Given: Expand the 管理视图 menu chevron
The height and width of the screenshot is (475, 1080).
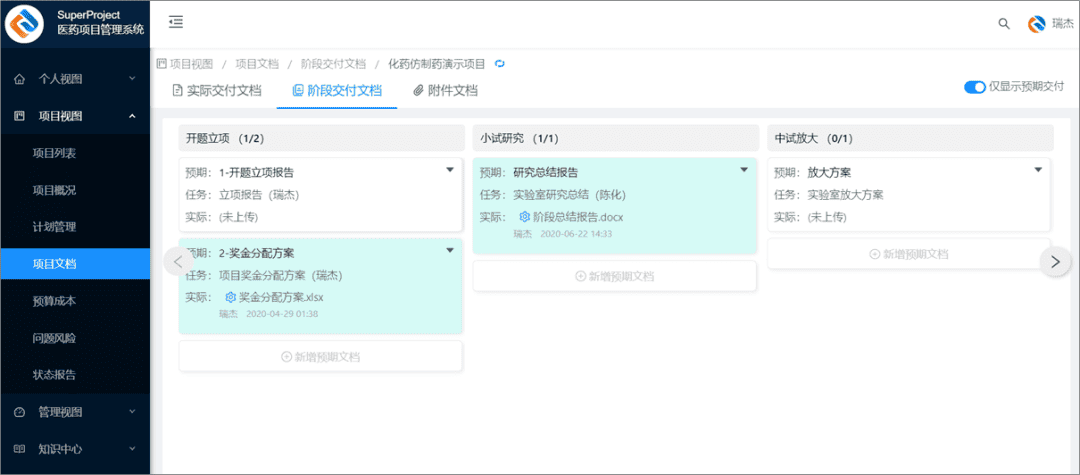Looking at the screenshot, I should point(132,412).
